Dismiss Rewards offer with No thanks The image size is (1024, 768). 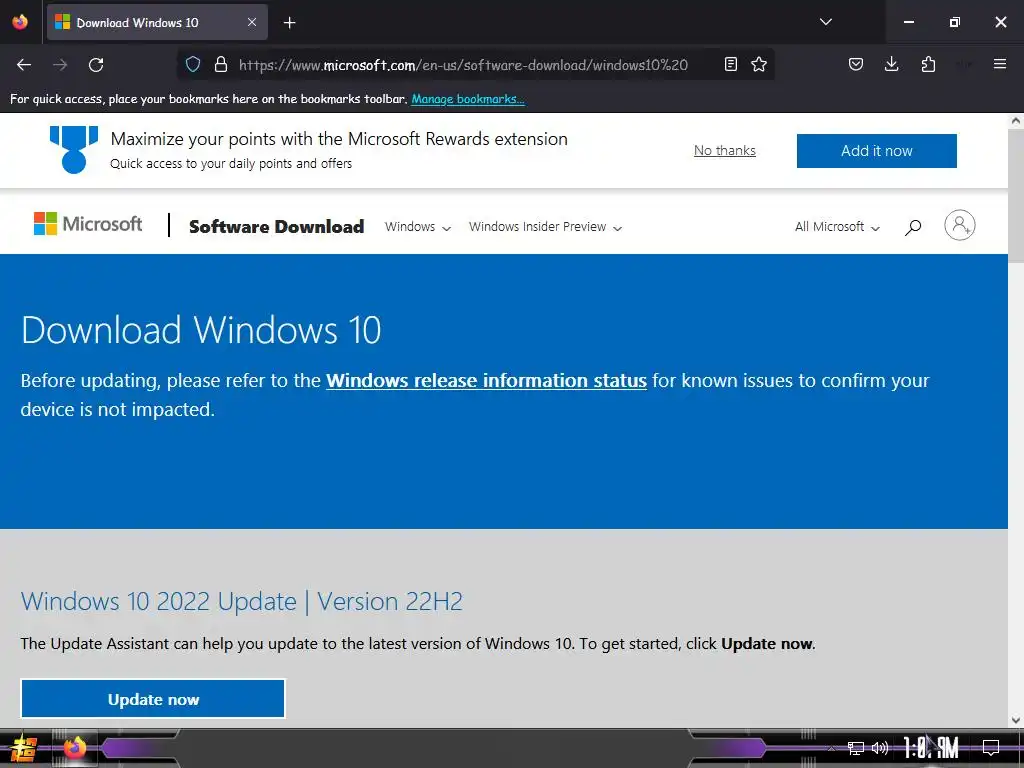(725, 150)
